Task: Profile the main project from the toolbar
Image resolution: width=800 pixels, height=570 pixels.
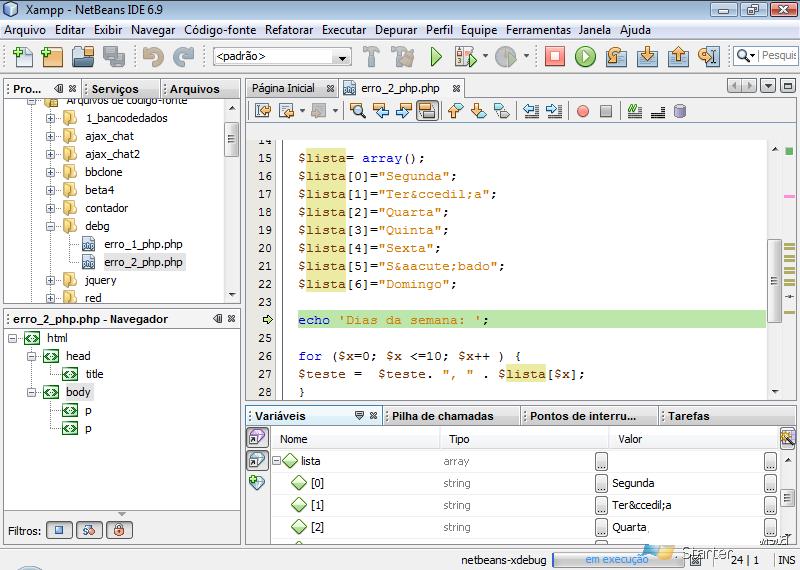Action: (506, 57)
